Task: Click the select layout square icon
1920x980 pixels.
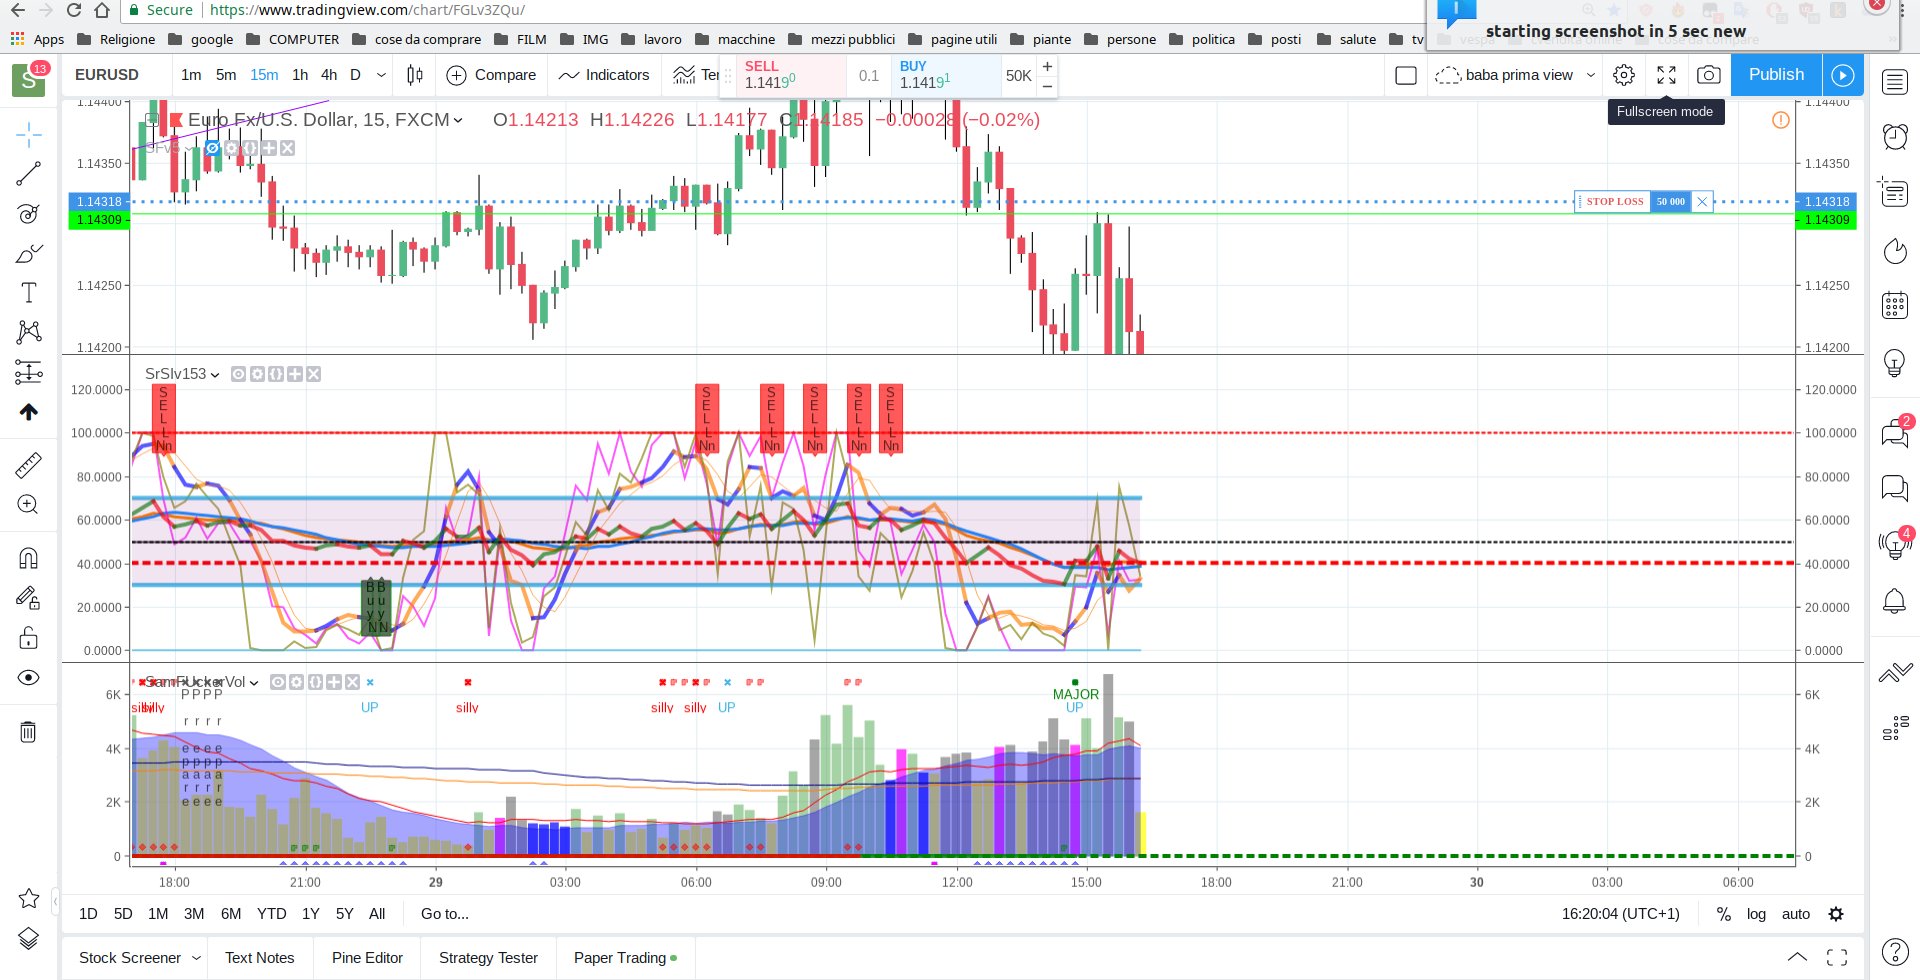Action: tap(1406, 75)
